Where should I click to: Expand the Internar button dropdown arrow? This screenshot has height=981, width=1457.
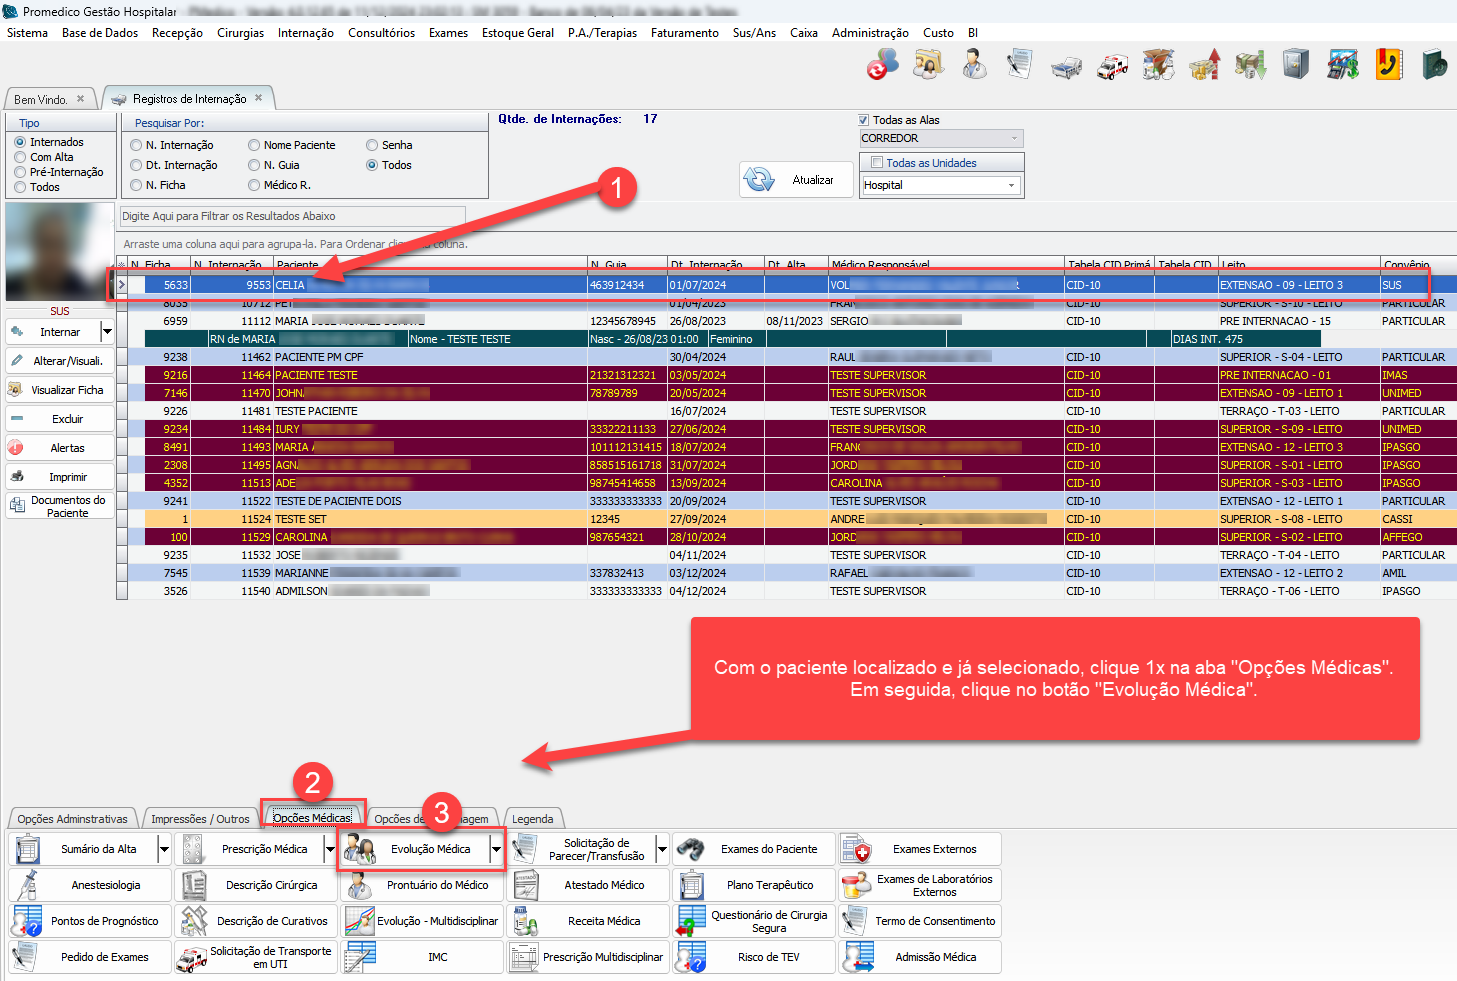[107, 332]
